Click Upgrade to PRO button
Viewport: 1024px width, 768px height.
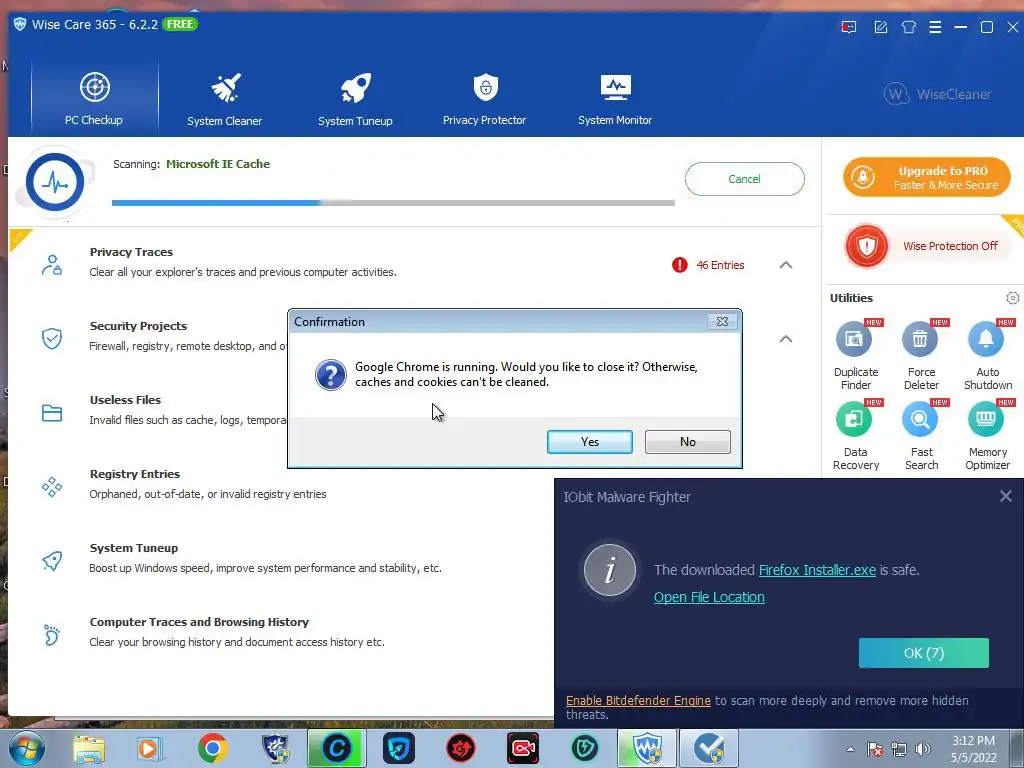pos(927,177)
